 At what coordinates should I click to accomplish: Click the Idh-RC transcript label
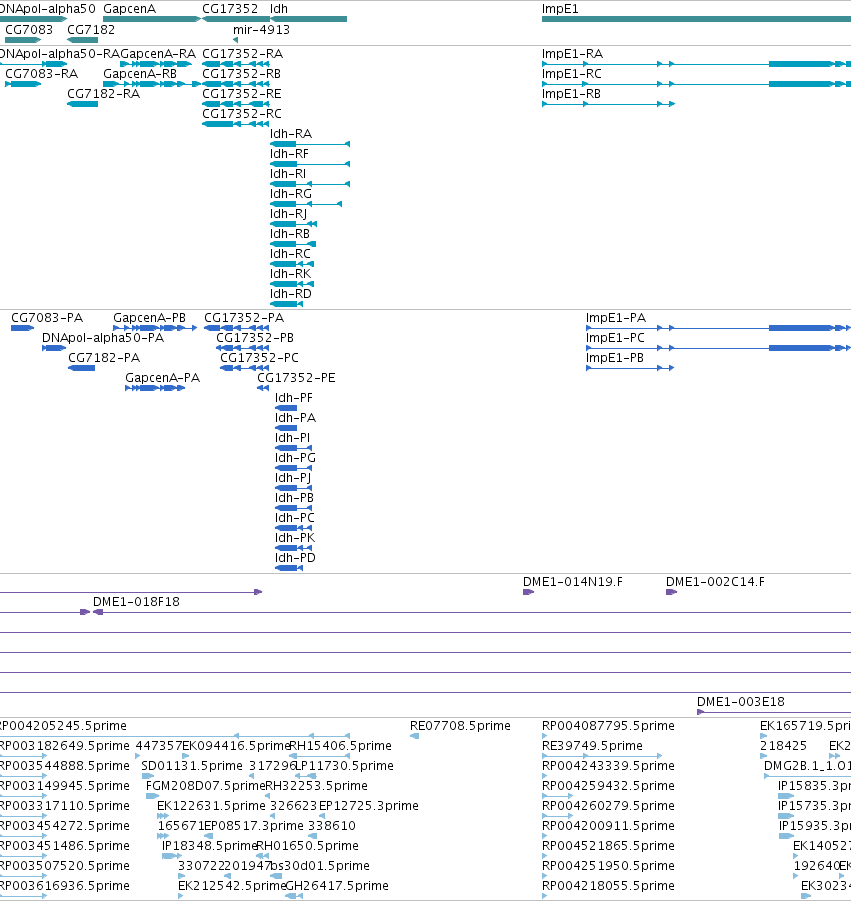point(290,254)
